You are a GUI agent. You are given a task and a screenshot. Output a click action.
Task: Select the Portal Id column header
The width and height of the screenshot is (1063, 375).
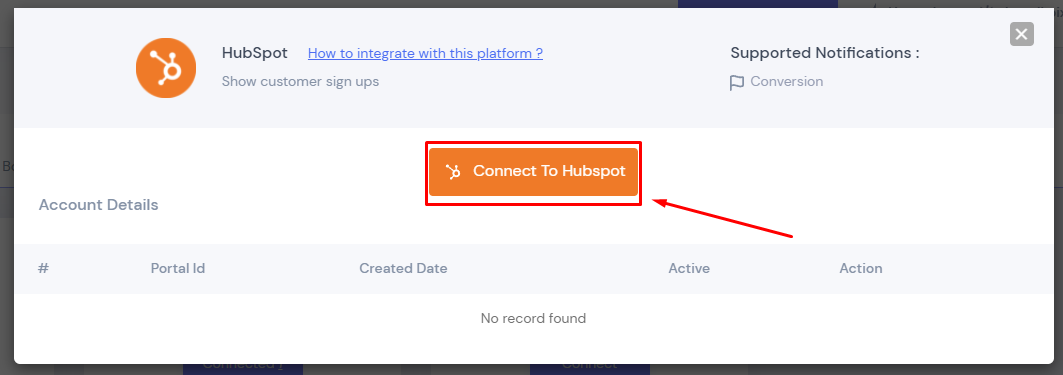click(178, 269)
